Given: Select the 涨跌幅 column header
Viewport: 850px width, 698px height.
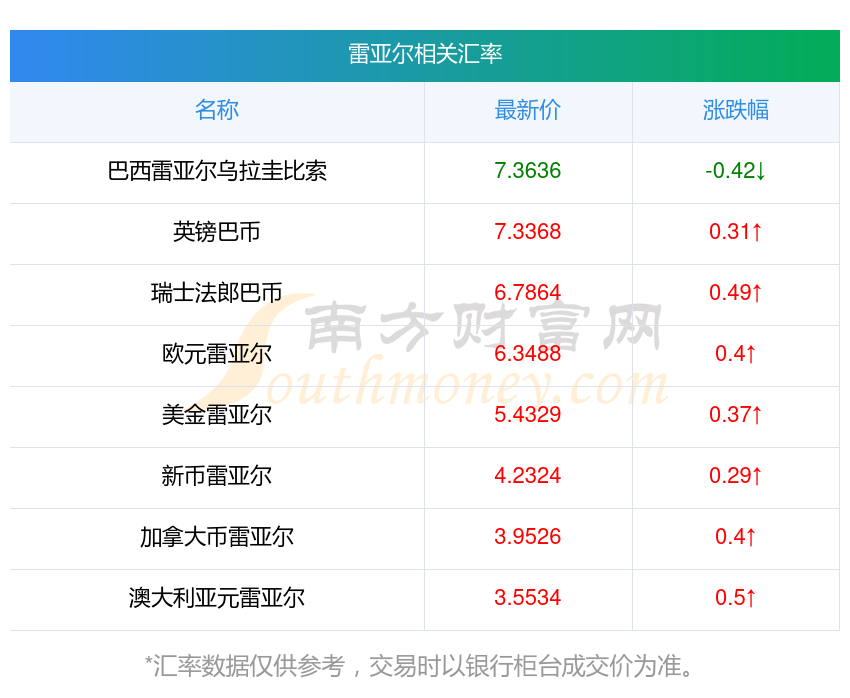Looking at the screenshot, I should pyautogui.click(x=736, y=110).
